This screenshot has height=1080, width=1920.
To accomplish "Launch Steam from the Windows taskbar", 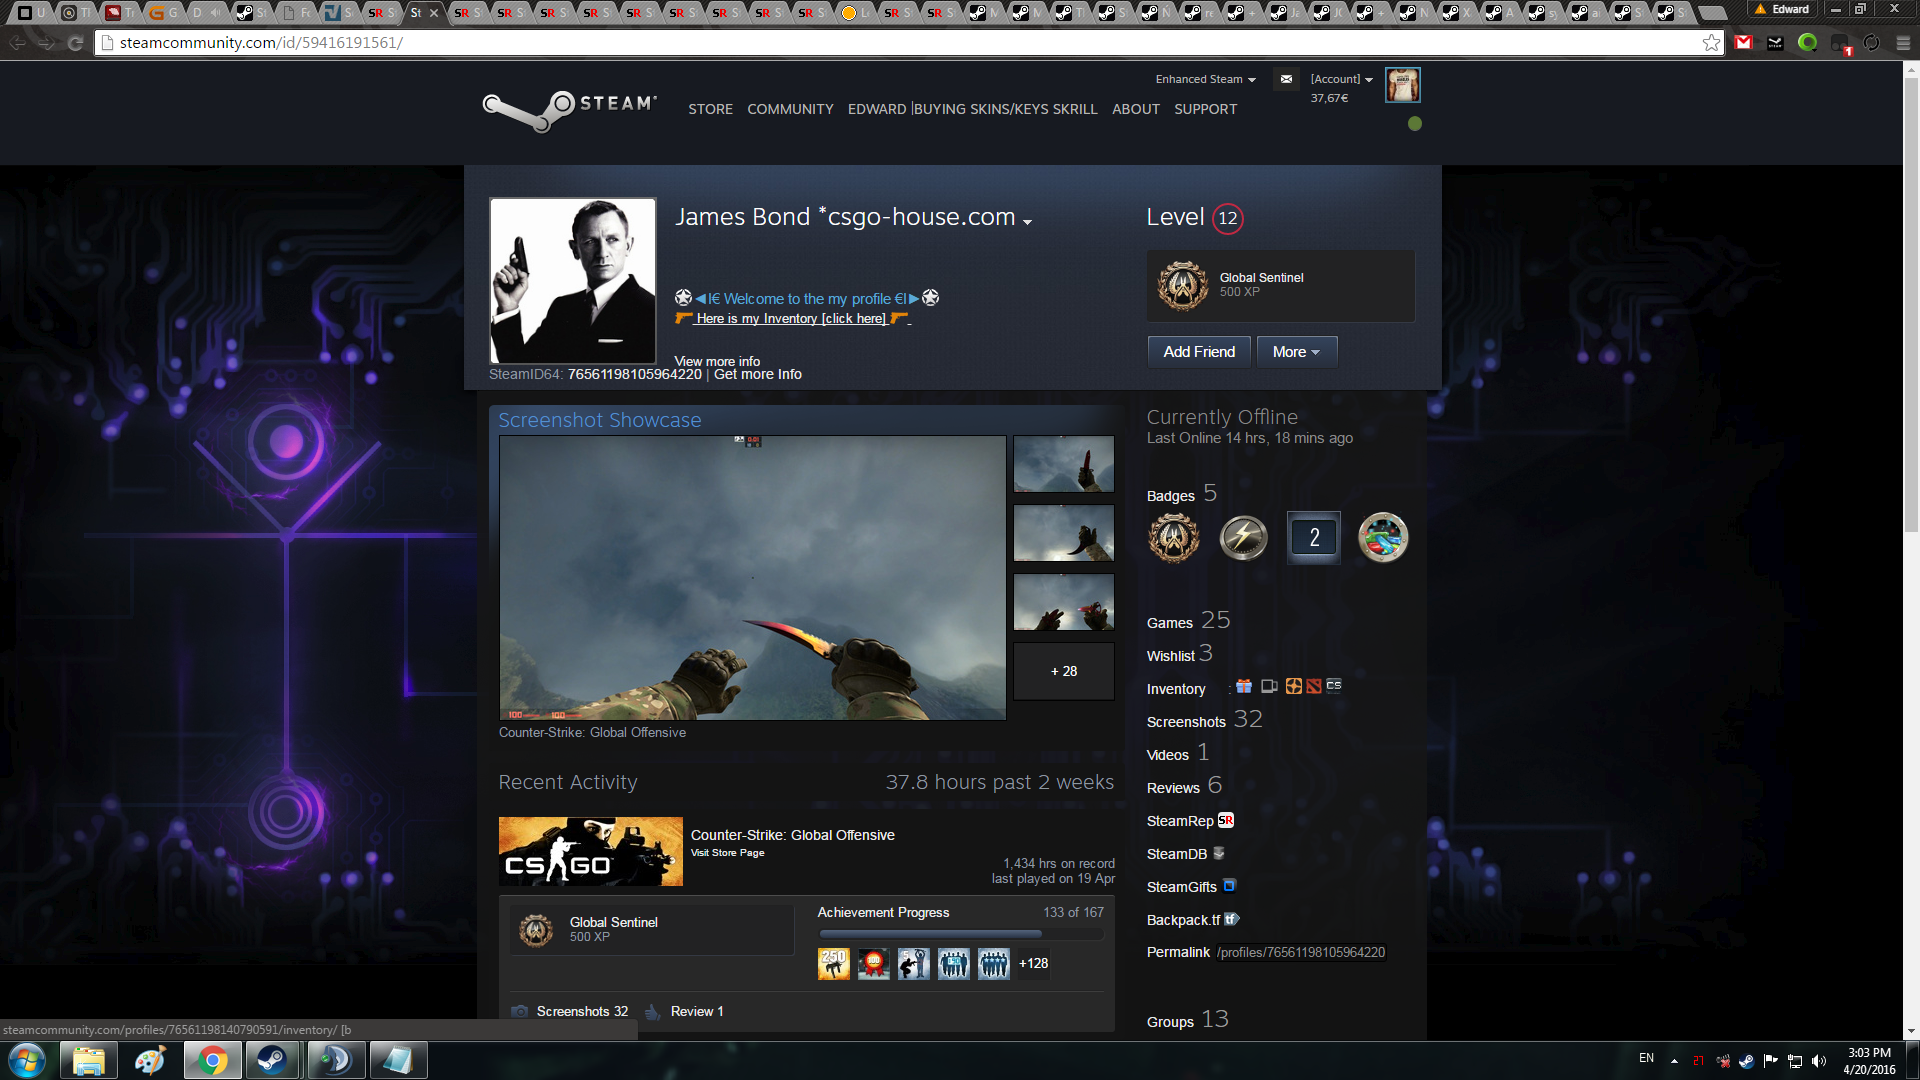I will 272,1060.
